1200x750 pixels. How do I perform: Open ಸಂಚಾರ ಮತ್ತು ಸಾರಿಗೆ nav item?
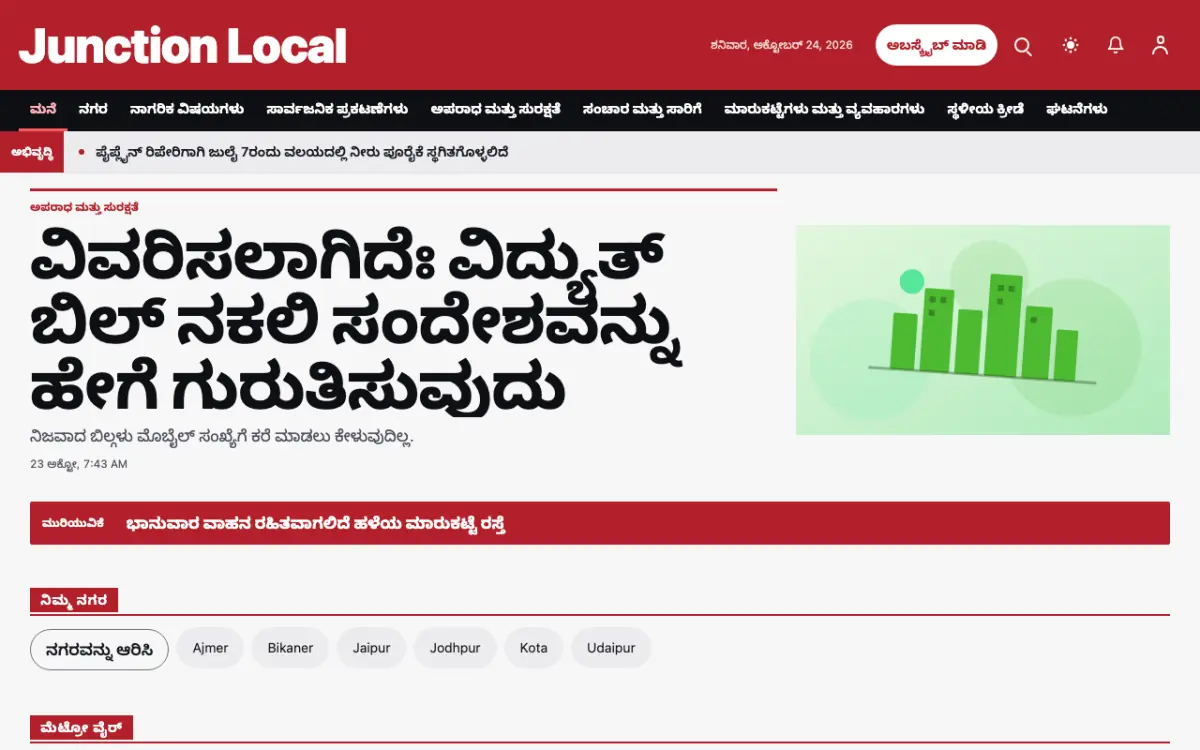pos(642,109)
